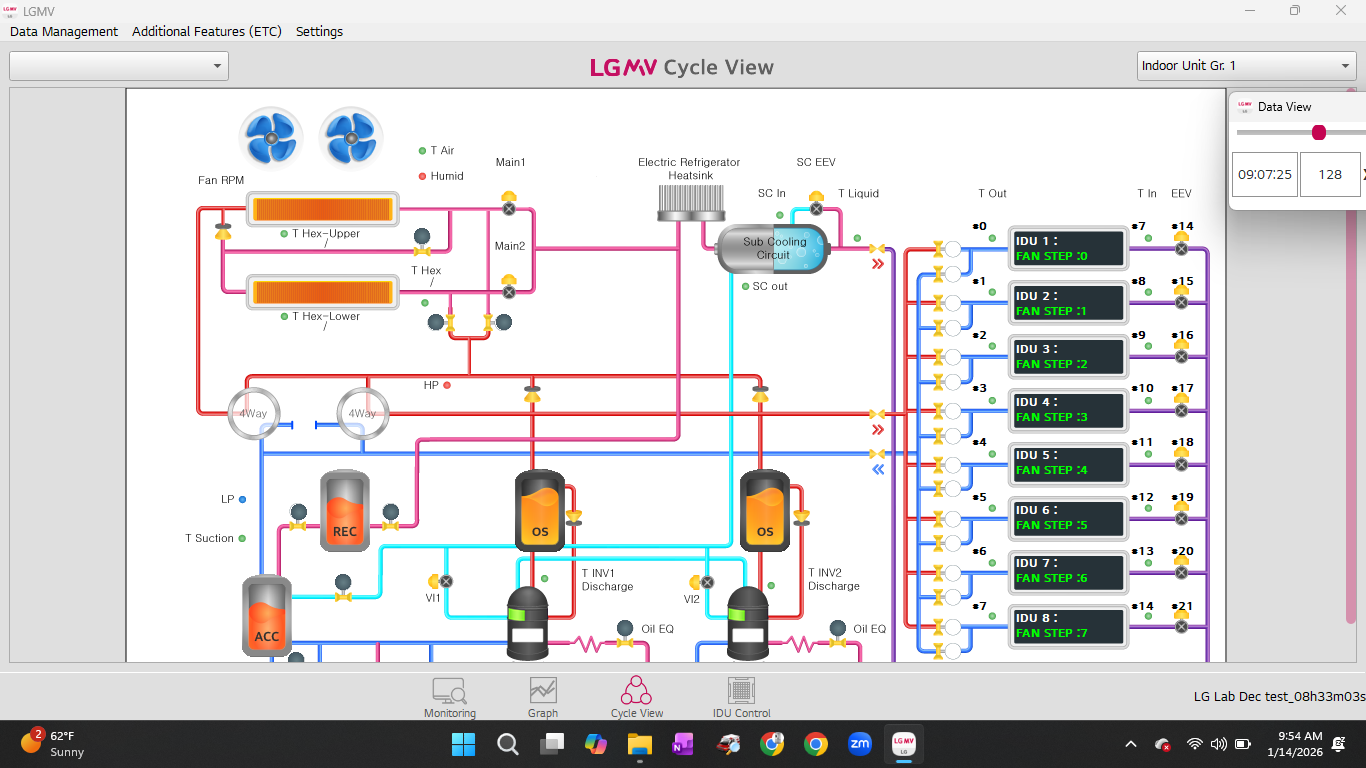
Task: Open the IDU Control panel
Action: click(740, 697)
